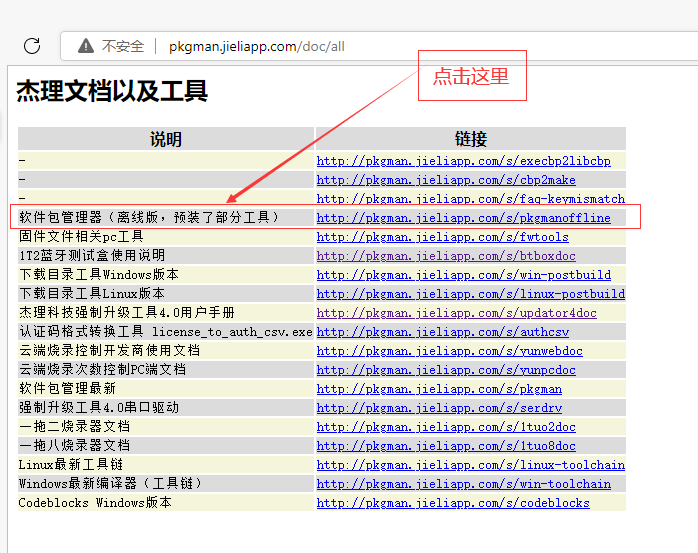Image resolution: width=698 pixels, height=553 pixels.
Task: Select the text 云端烧录次数控制PC端文档
Action: coord(102,370)
